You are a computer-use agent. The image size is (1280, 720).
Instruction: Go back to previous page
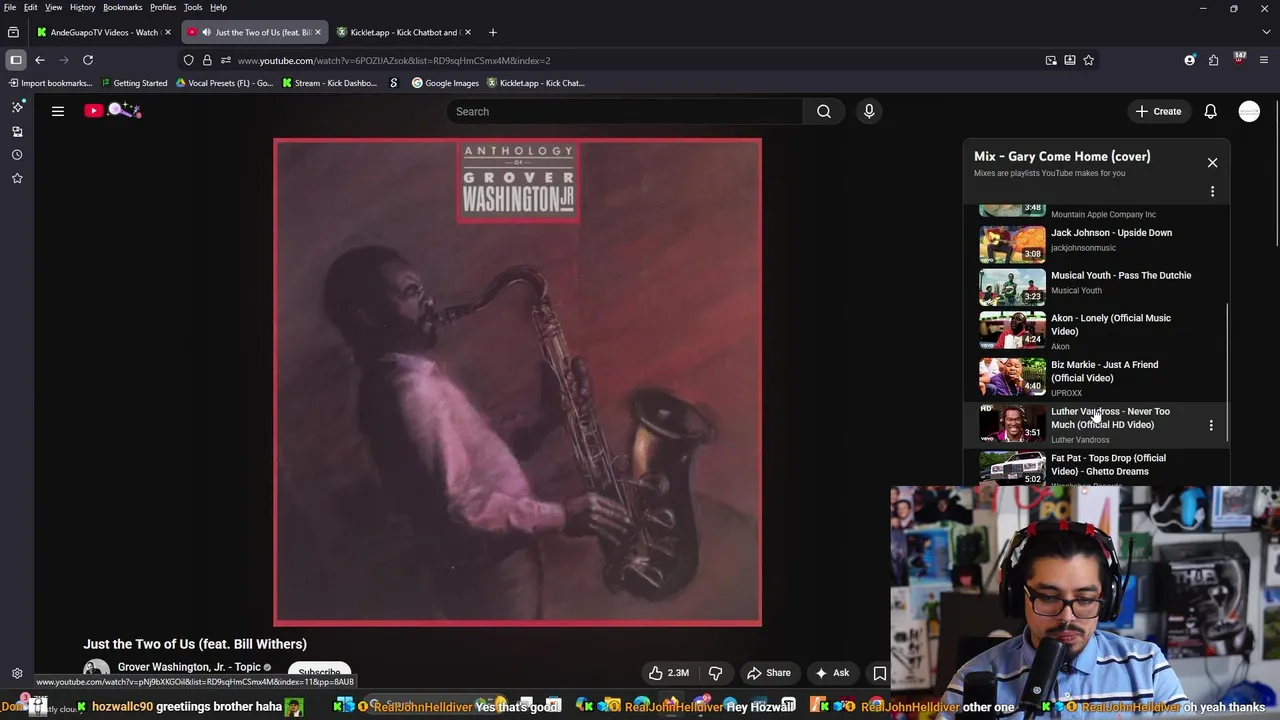click(x=40, y=60)
